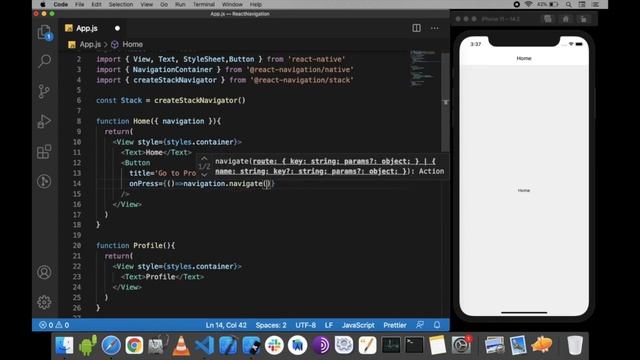640x360 pixels.
Task: Open Notes from the Dock
Action: pos(438,345)
